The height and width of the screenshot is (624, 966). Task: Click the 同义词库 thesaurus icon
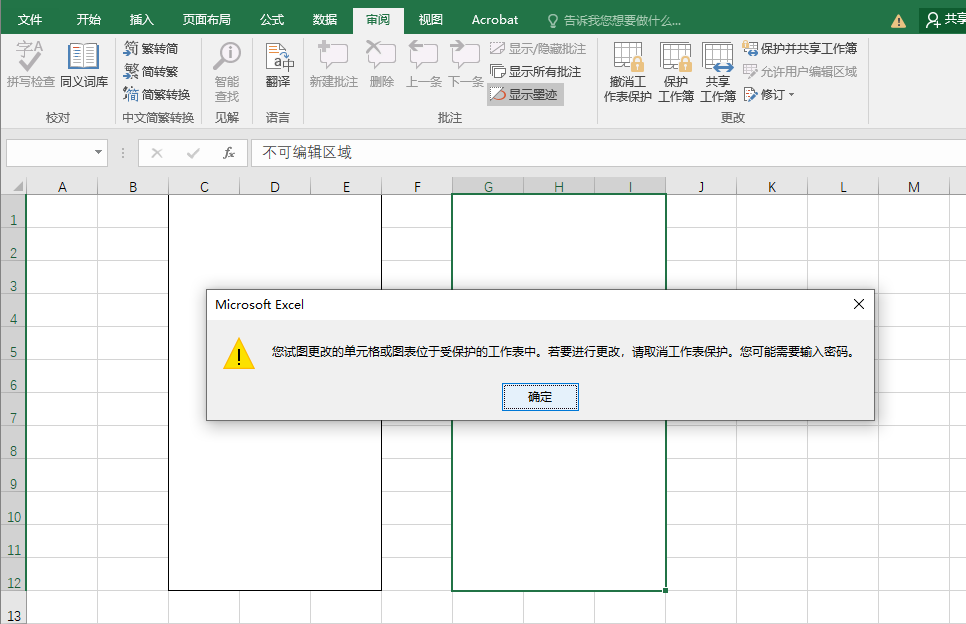83,65
